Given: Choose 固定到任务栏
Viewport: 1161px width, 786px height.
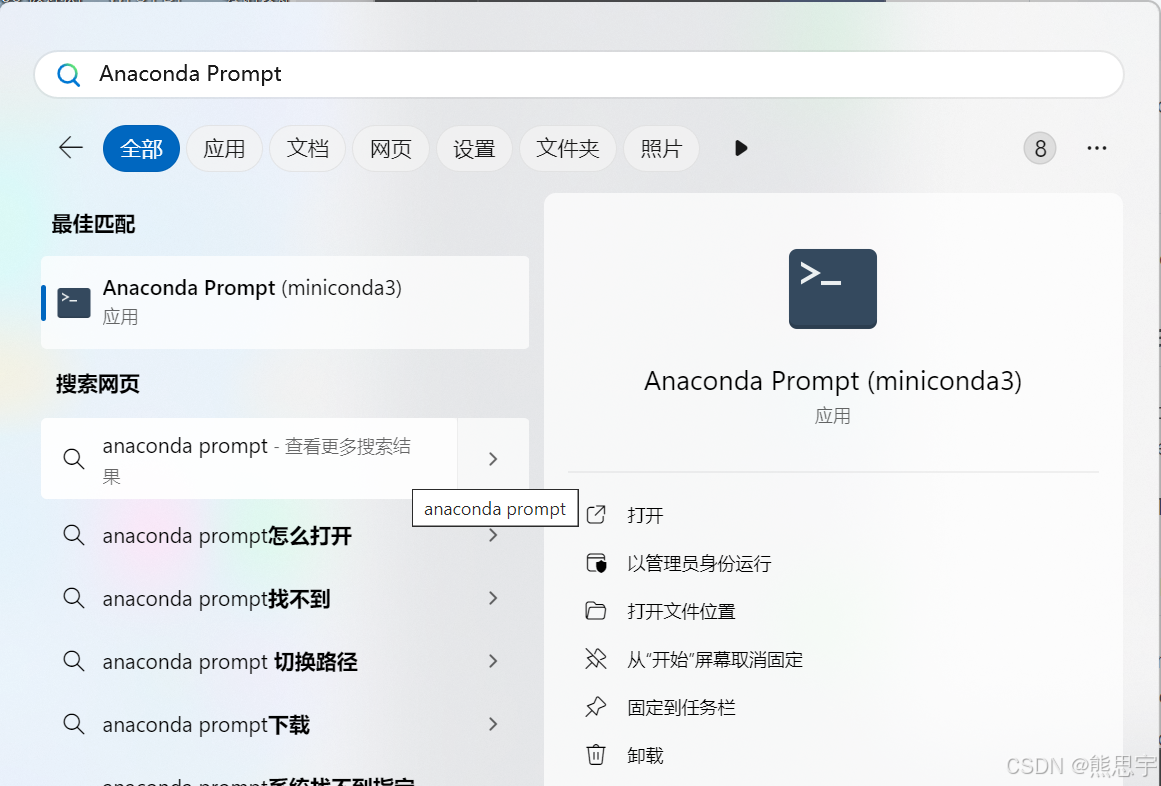Looking at the screenshot, I should (x=681, y=708).
